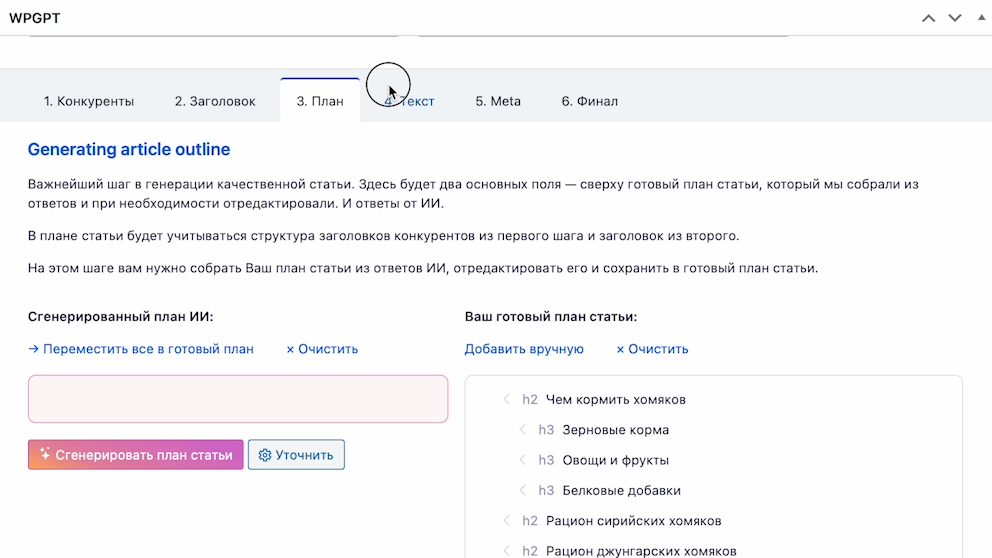This screenshot has height=558, width=992.
Task: Click arrow beside Рацион джунгарских хомяков
Action: (x=506, y=551)
